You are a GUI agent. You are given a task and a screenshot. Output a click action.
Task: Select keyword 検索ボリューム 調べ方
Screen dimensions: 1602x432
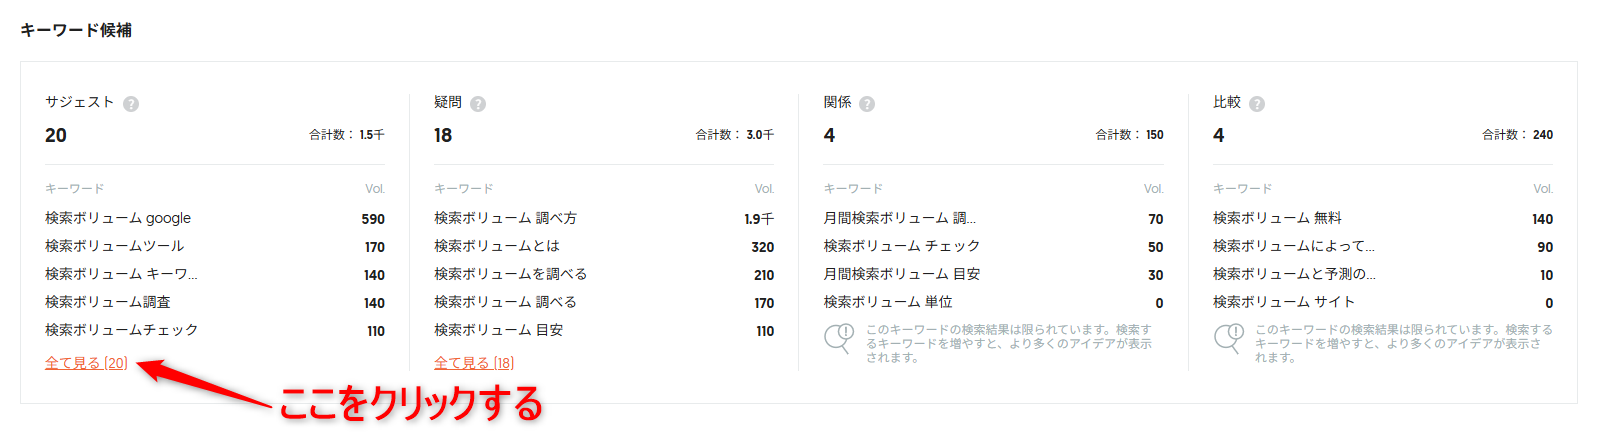[x=505, y=218]
